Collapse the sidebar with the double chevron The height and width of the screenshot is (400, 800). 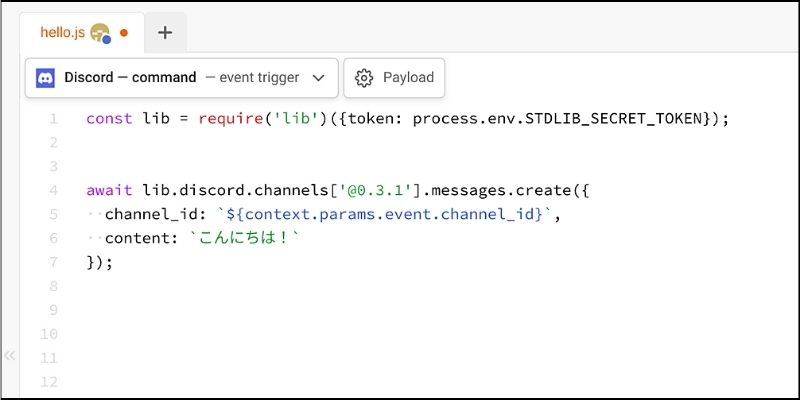coord(9,356)
